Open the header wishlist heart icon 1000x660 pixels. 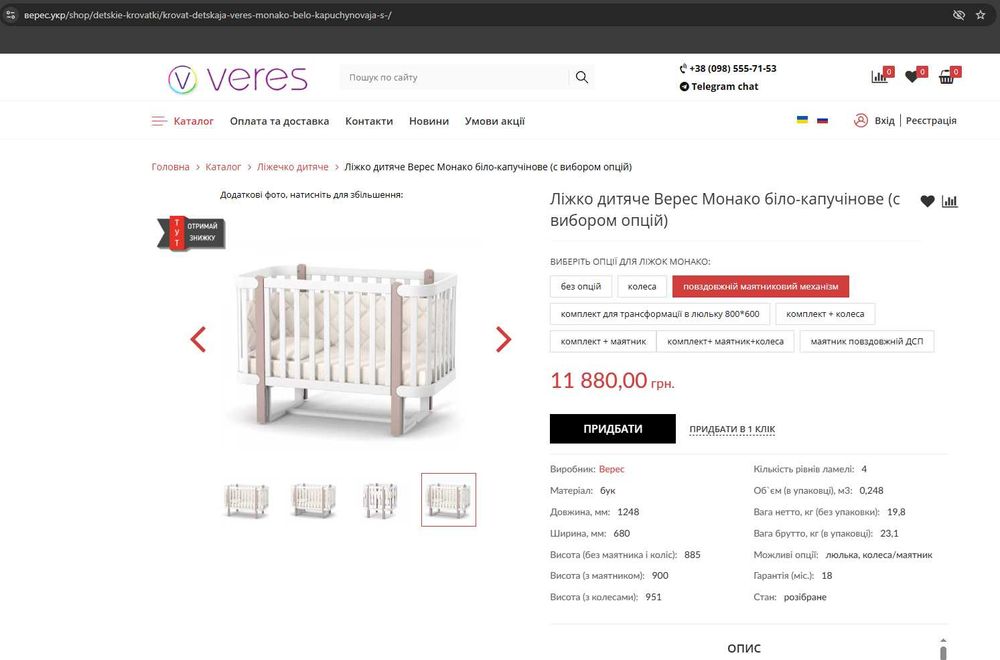[x=914, y=77]
